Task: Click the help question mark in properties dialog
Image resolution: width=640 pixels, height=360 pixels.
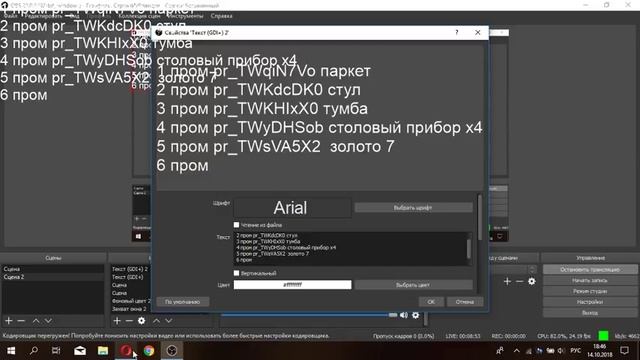Action: click(457, 32)
